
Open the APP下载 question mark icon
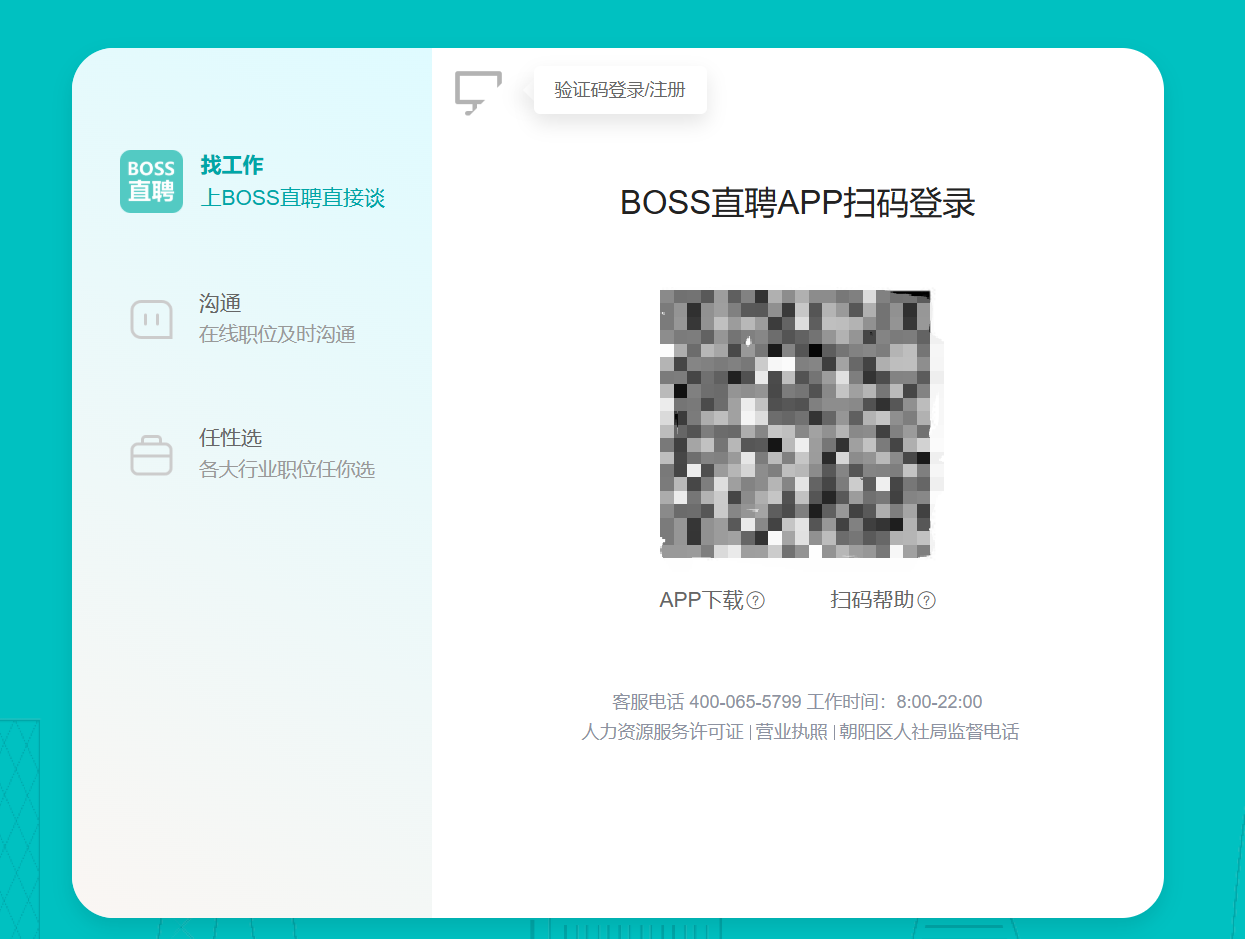pos(756,600)
